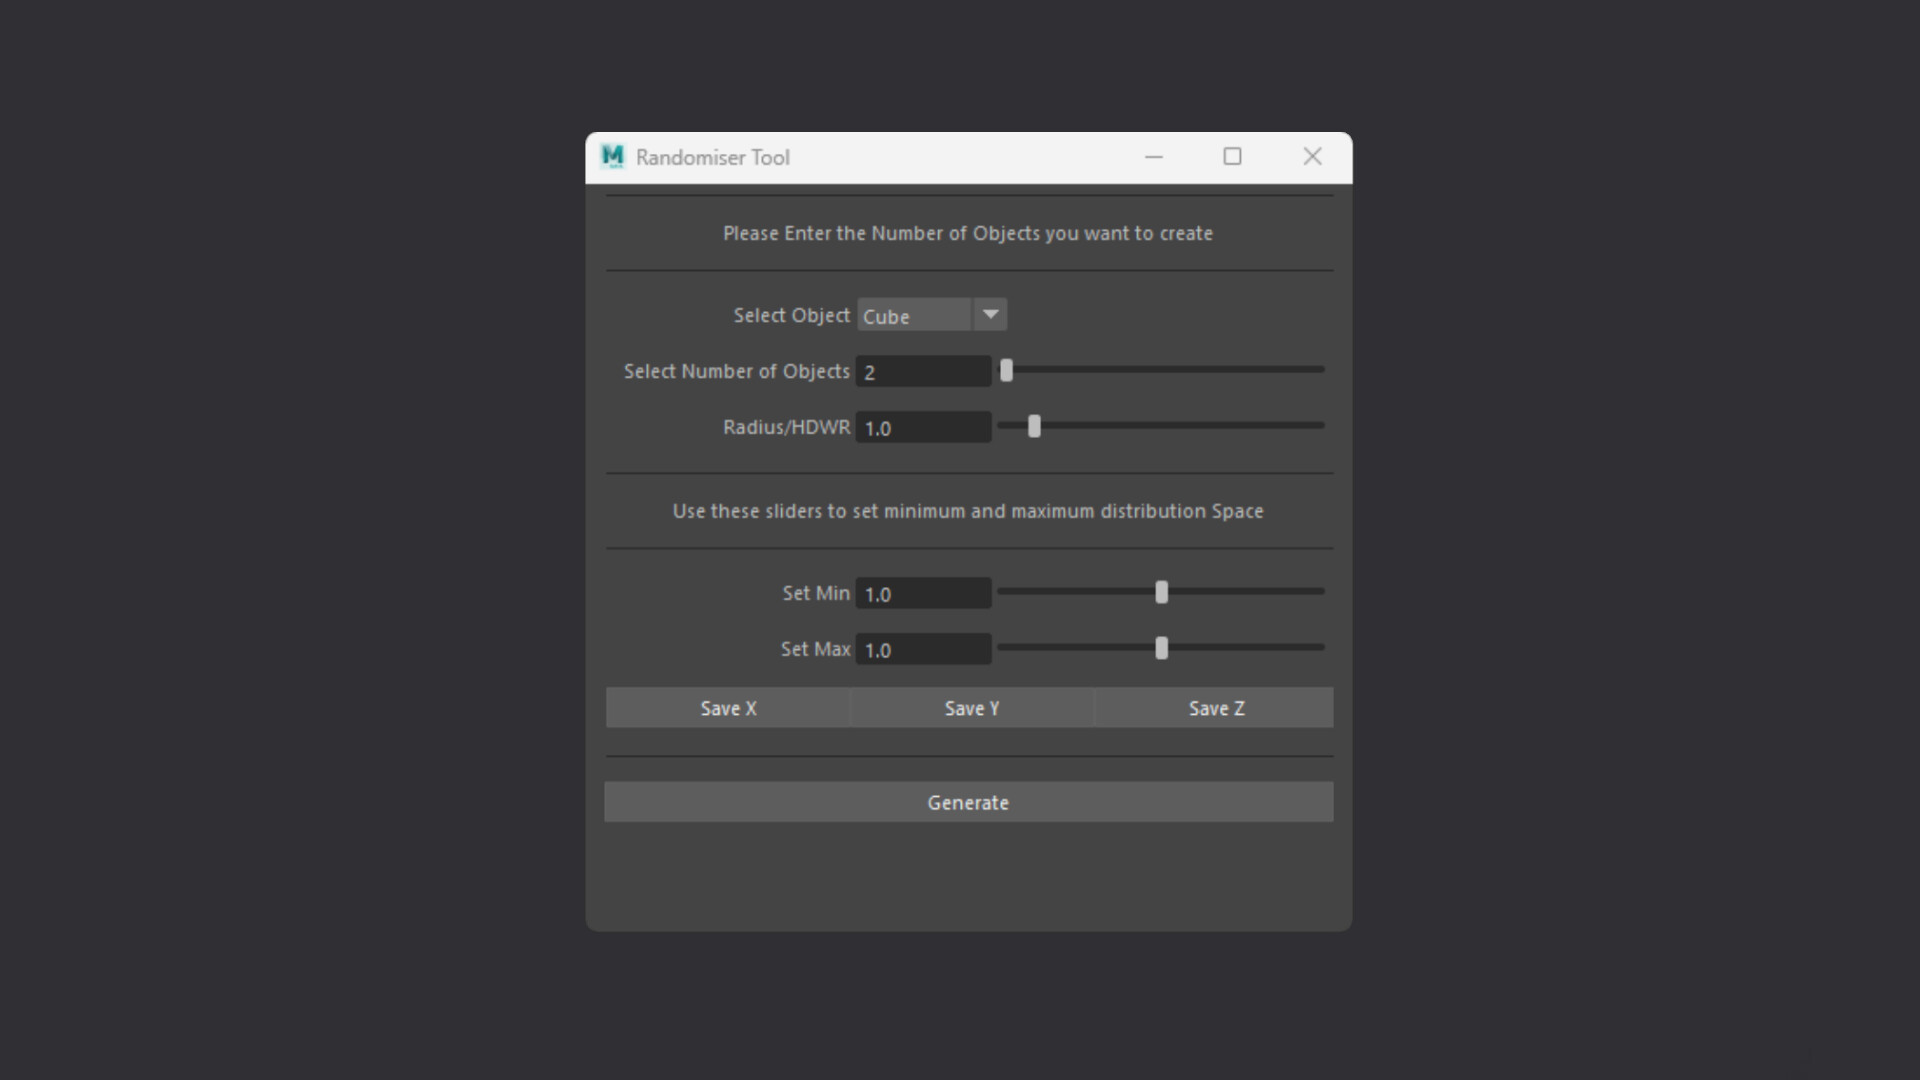
Task: Click the Set Max slider handle
Action: [x=1161, y=649]
